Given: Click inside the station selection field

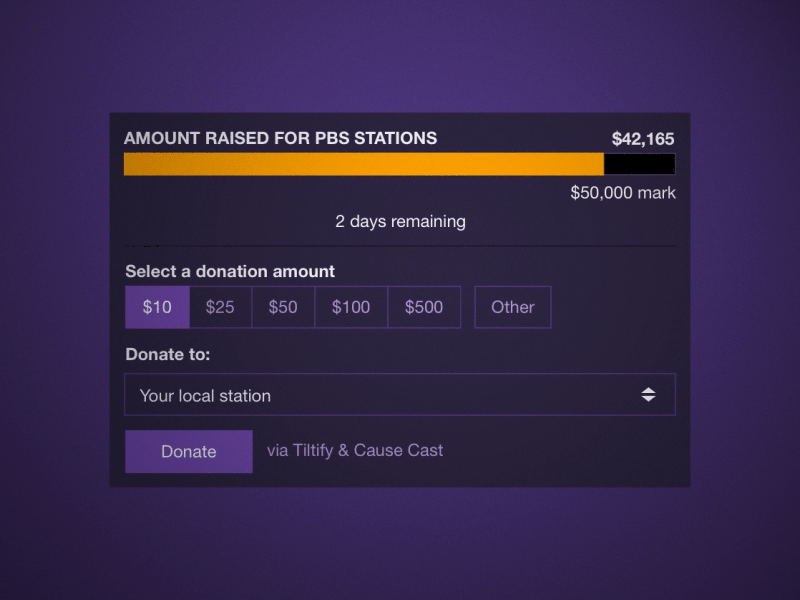Looking at the screenshot, I should [x=300, y=394].
